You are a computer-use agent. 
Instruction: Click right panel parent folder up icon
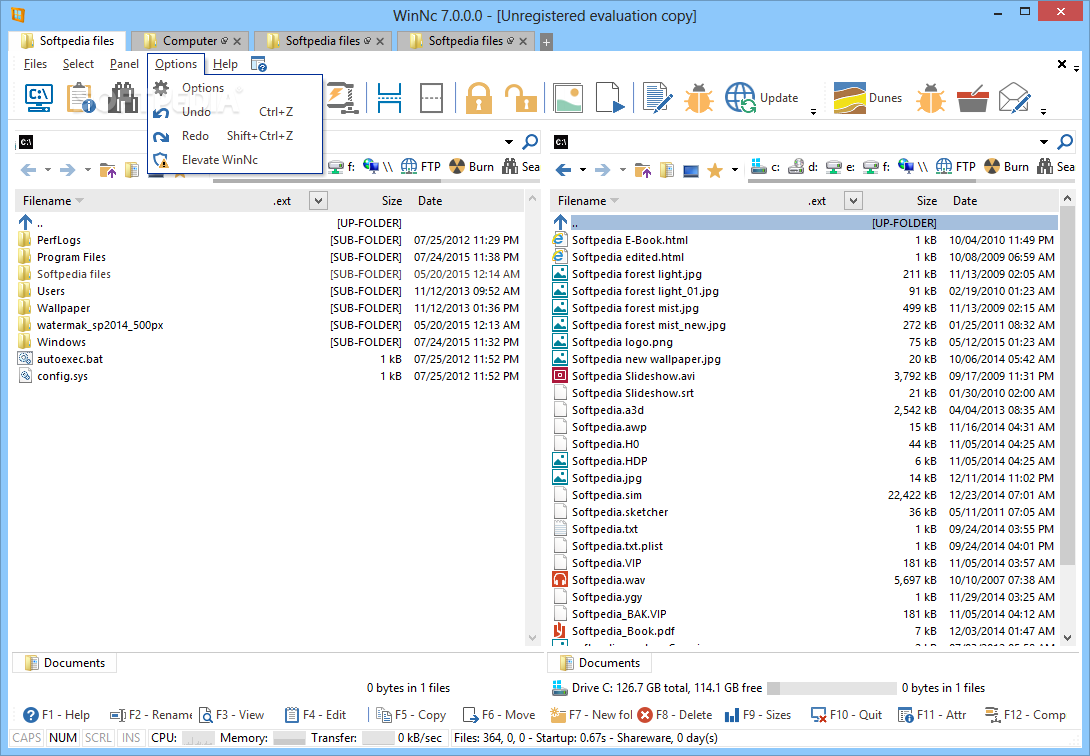pyautogui.click(x=643, y=170)
